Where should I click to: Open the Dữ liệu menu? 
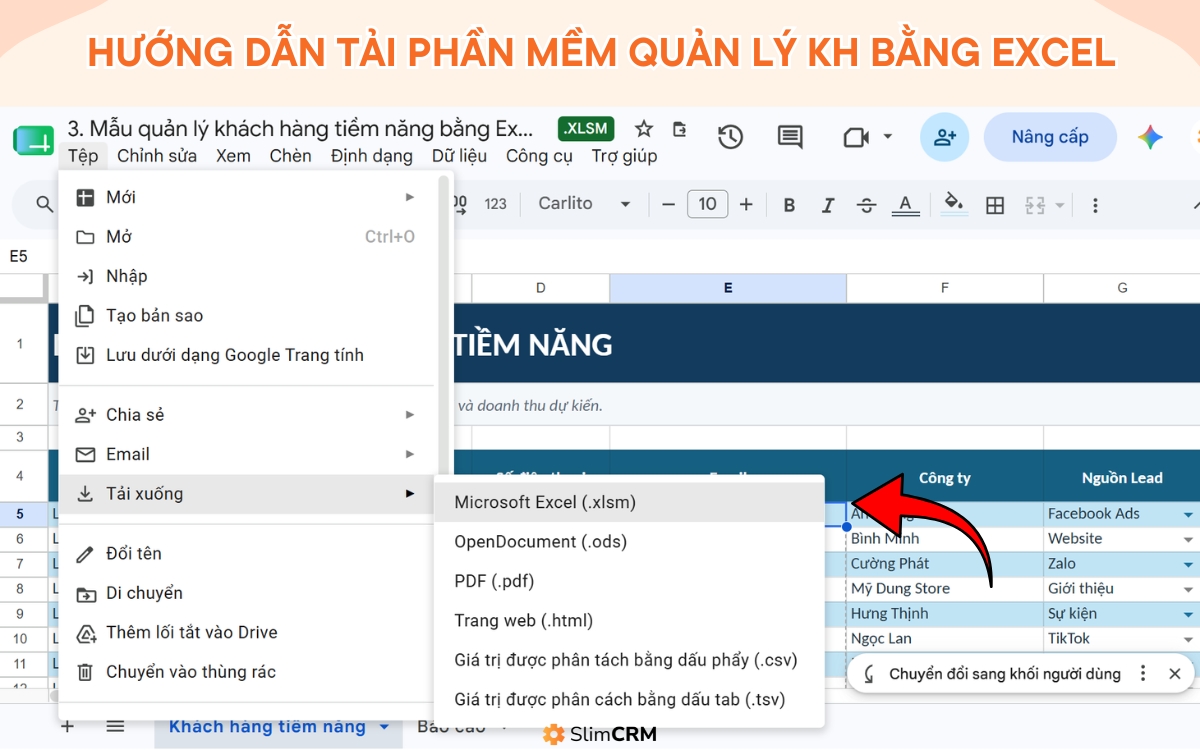point(460,156)
